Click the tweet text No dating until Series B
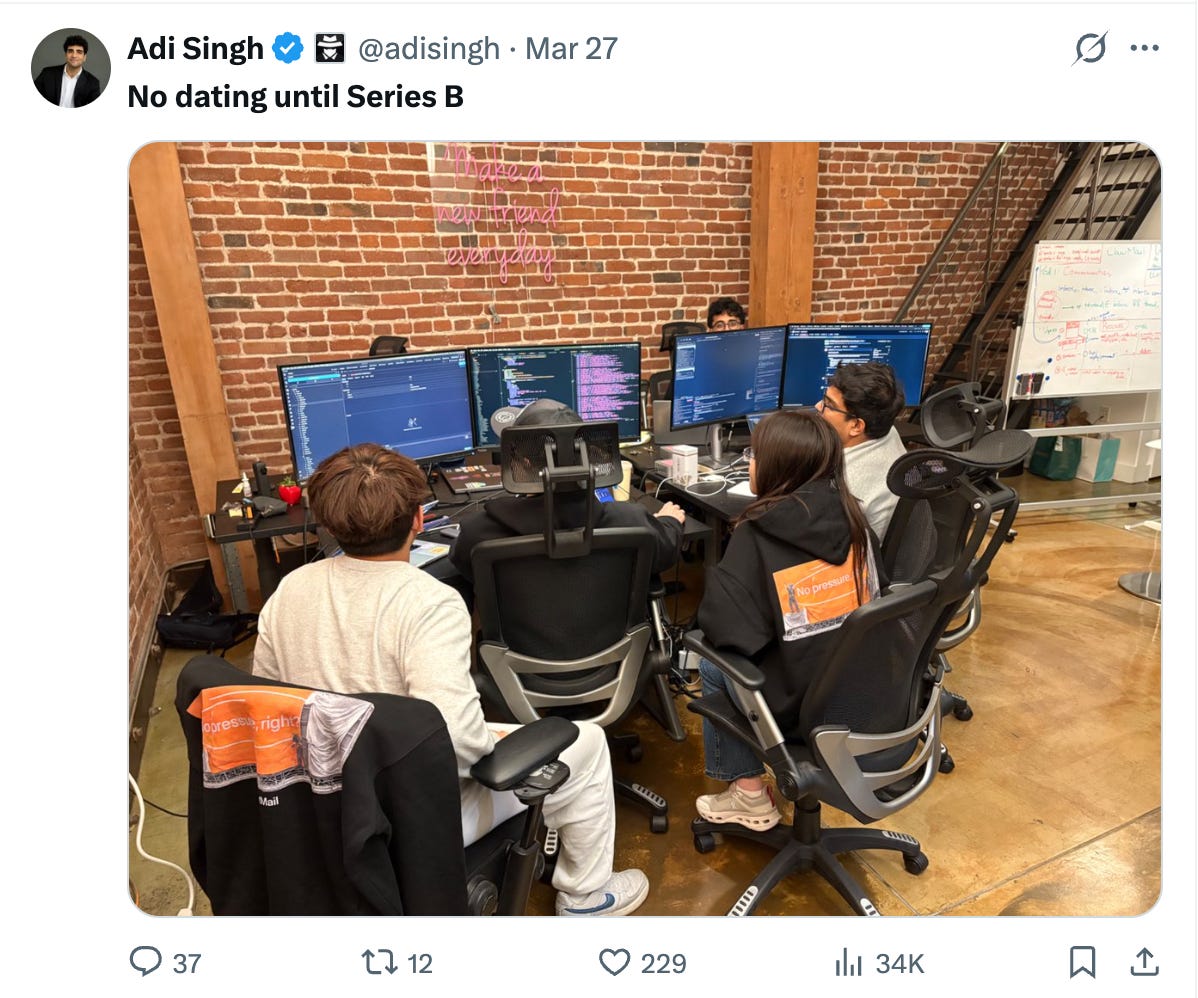Viewport: 1198px width, 998px height. pyautogui.click(x=296, y=97)
